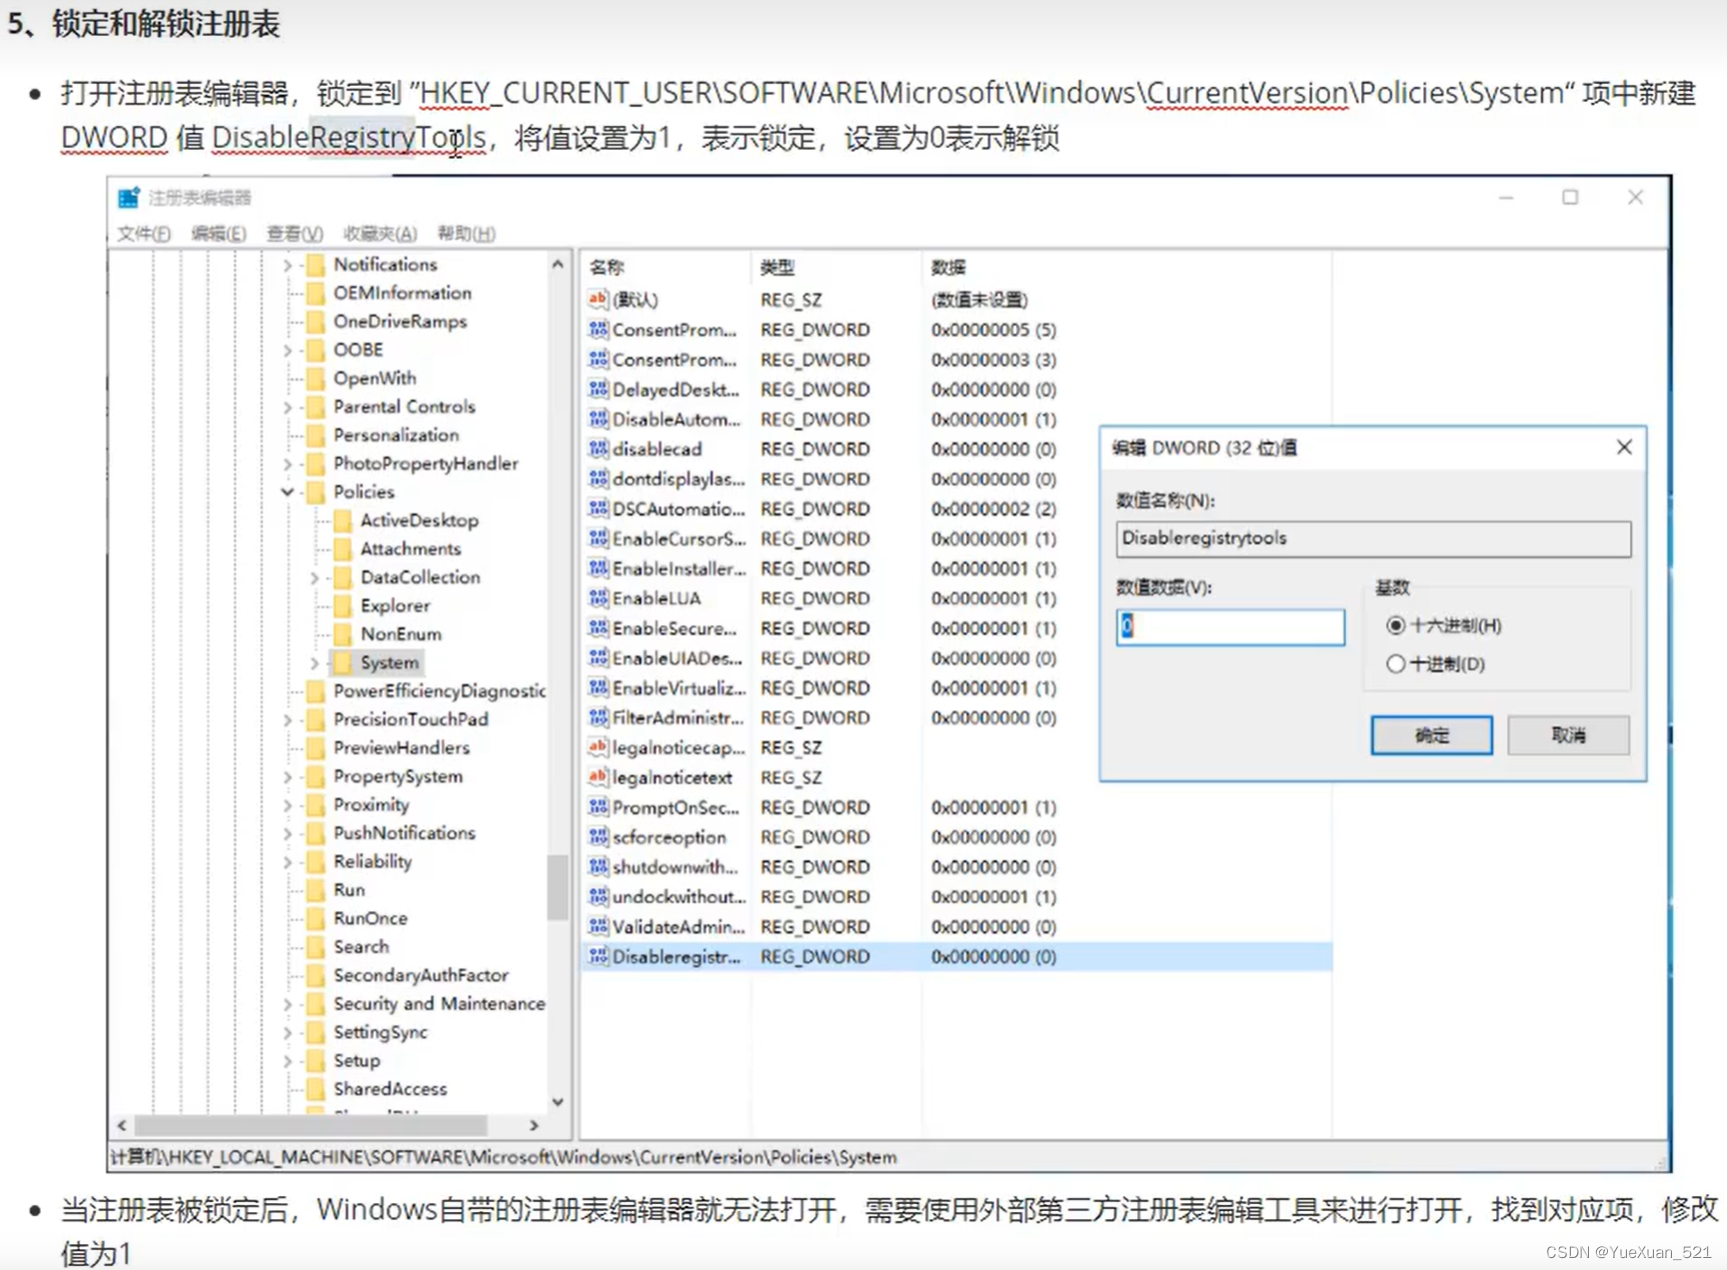Screen dimensions: 1727x1270
Task: Open the 编辑(E) menu
Action: point(218,234)
